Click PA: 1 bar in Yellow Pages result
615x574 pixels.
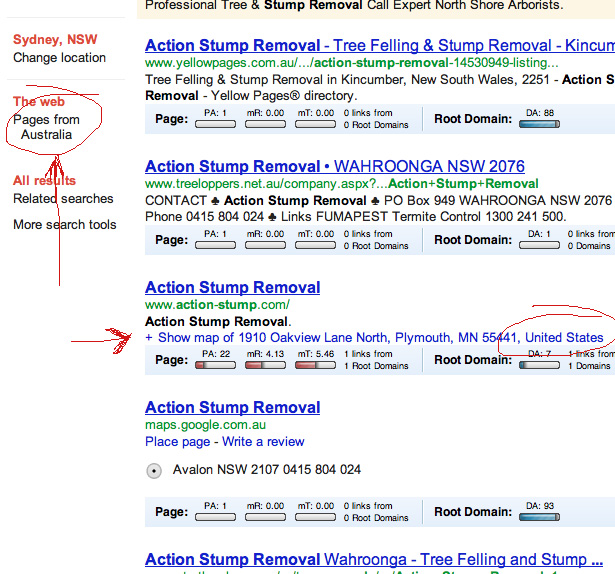point(215,124)
